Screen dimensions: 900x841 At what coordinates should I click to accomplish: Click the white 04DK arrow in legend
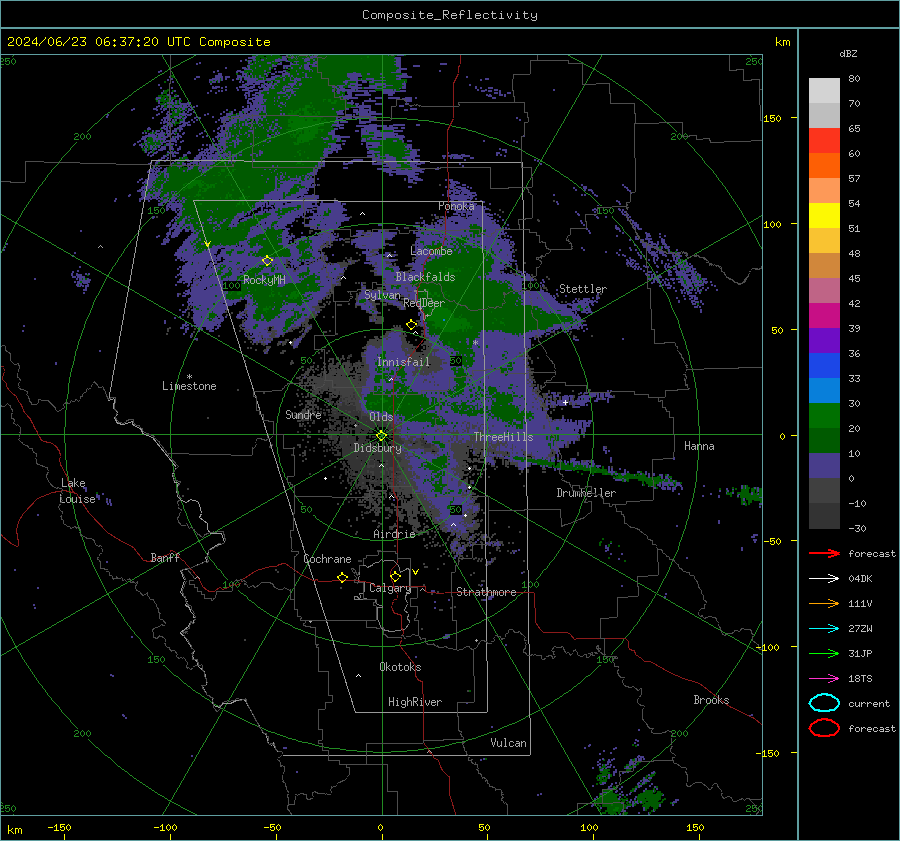[824, 578]
